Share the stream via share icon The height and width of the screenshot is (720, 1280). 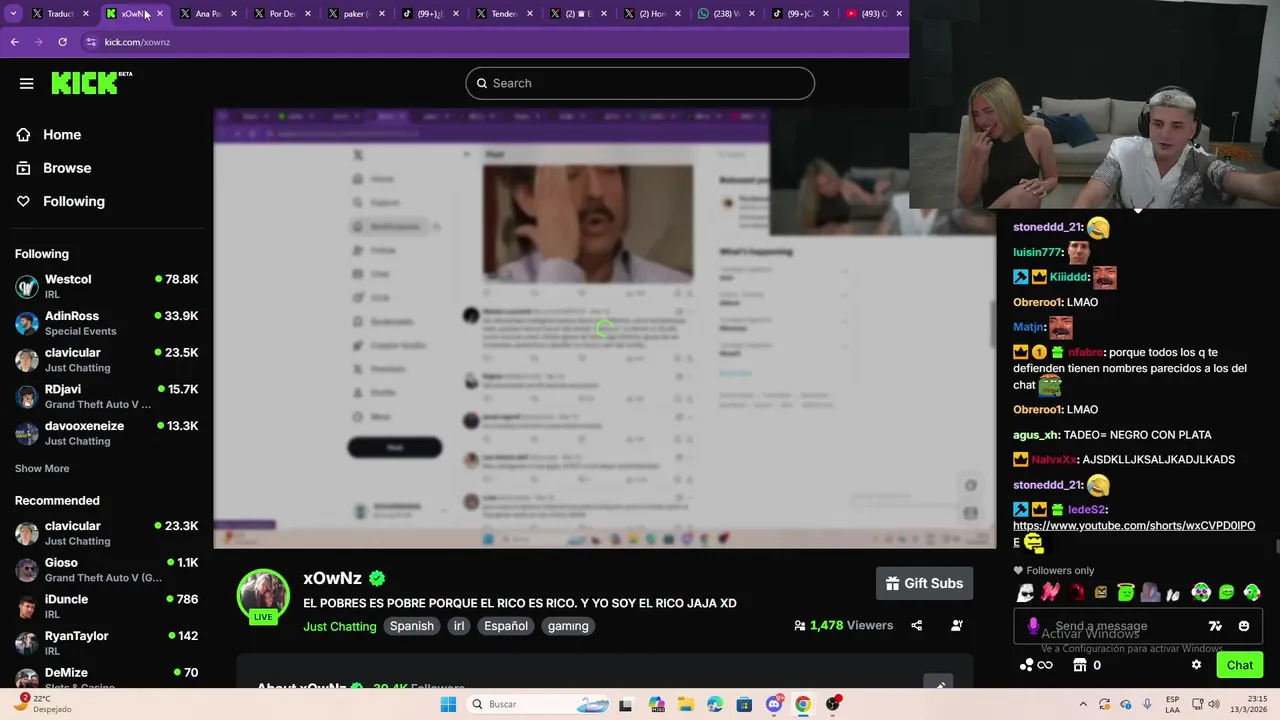[x=916, y=626]
